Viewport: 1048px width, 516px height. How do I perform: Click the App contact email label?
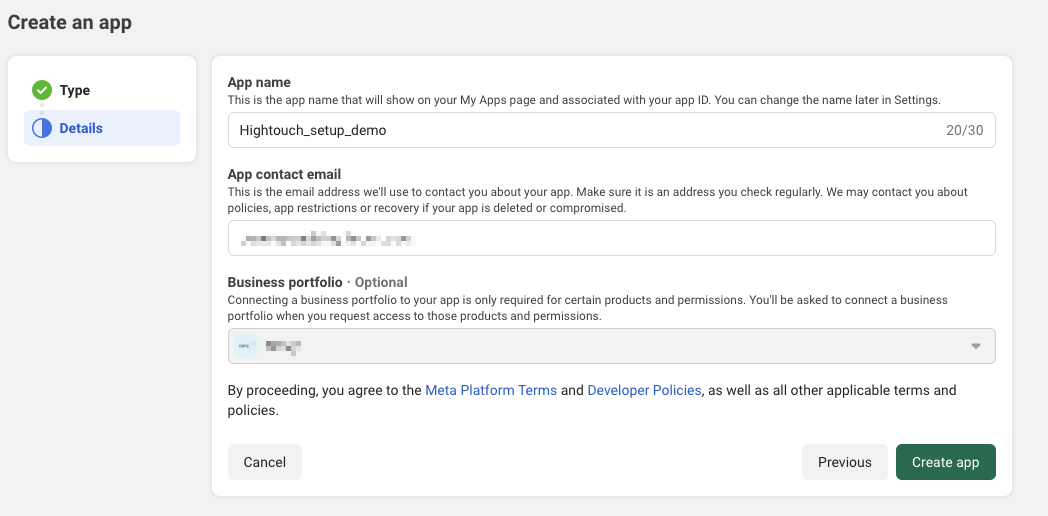pos(284,174)
